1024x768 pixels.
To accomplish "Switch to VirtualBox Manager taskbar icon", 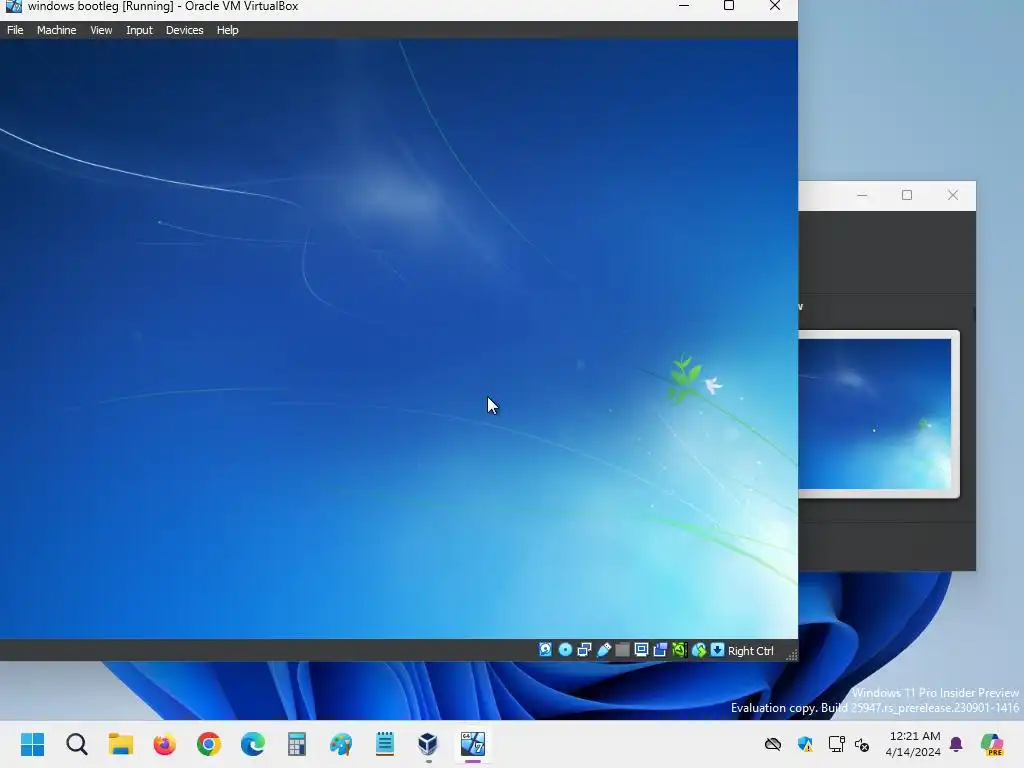I will point(428,744).
